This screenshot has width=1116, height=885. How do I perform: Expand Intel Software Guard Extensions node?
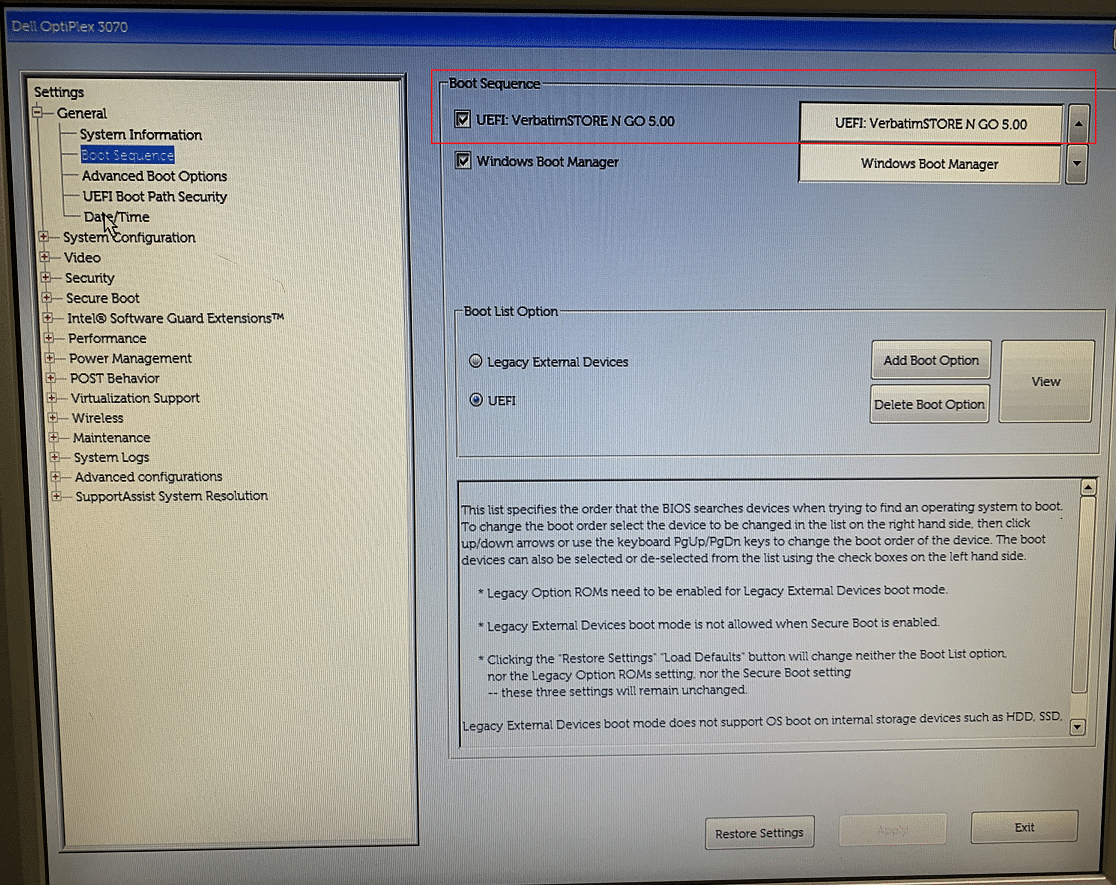[x=48, y=318]
